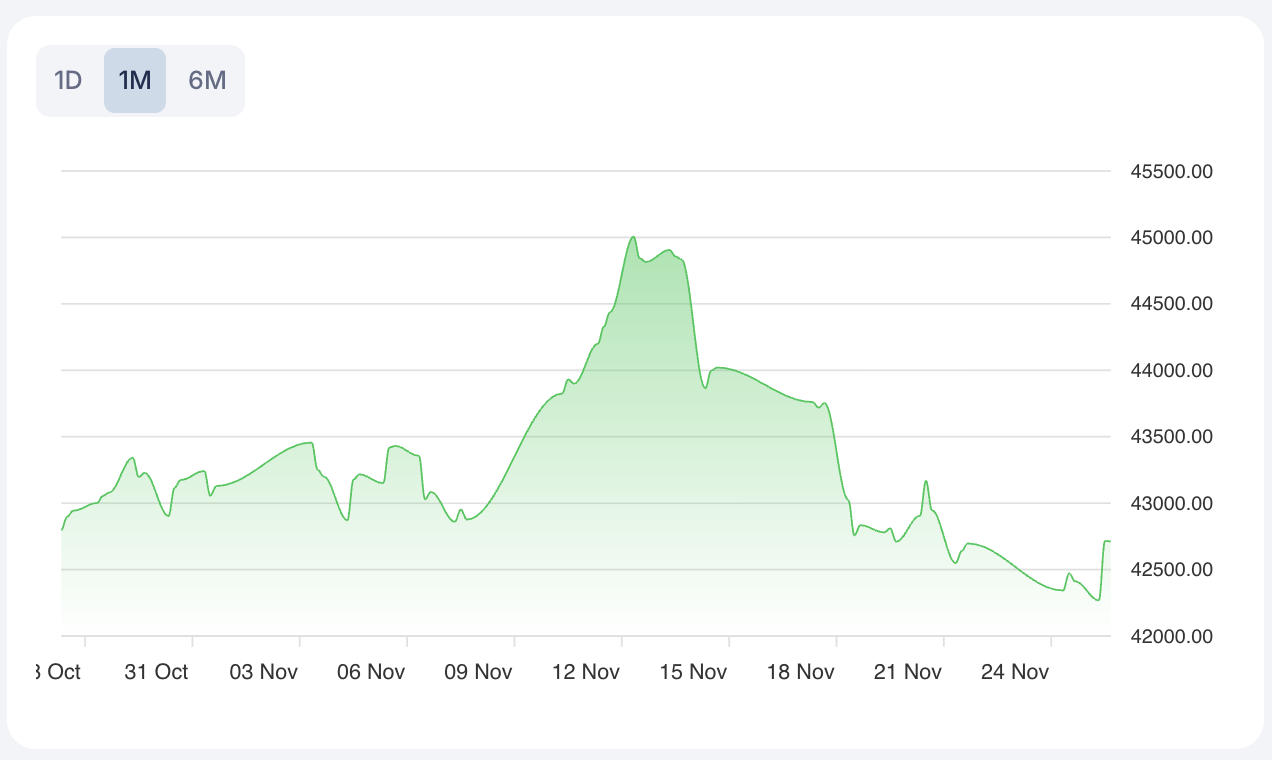This screenshot has height=760, width=1272.
Task: Click the 45000.00 price axis label
Action: tap(1171, 238)
